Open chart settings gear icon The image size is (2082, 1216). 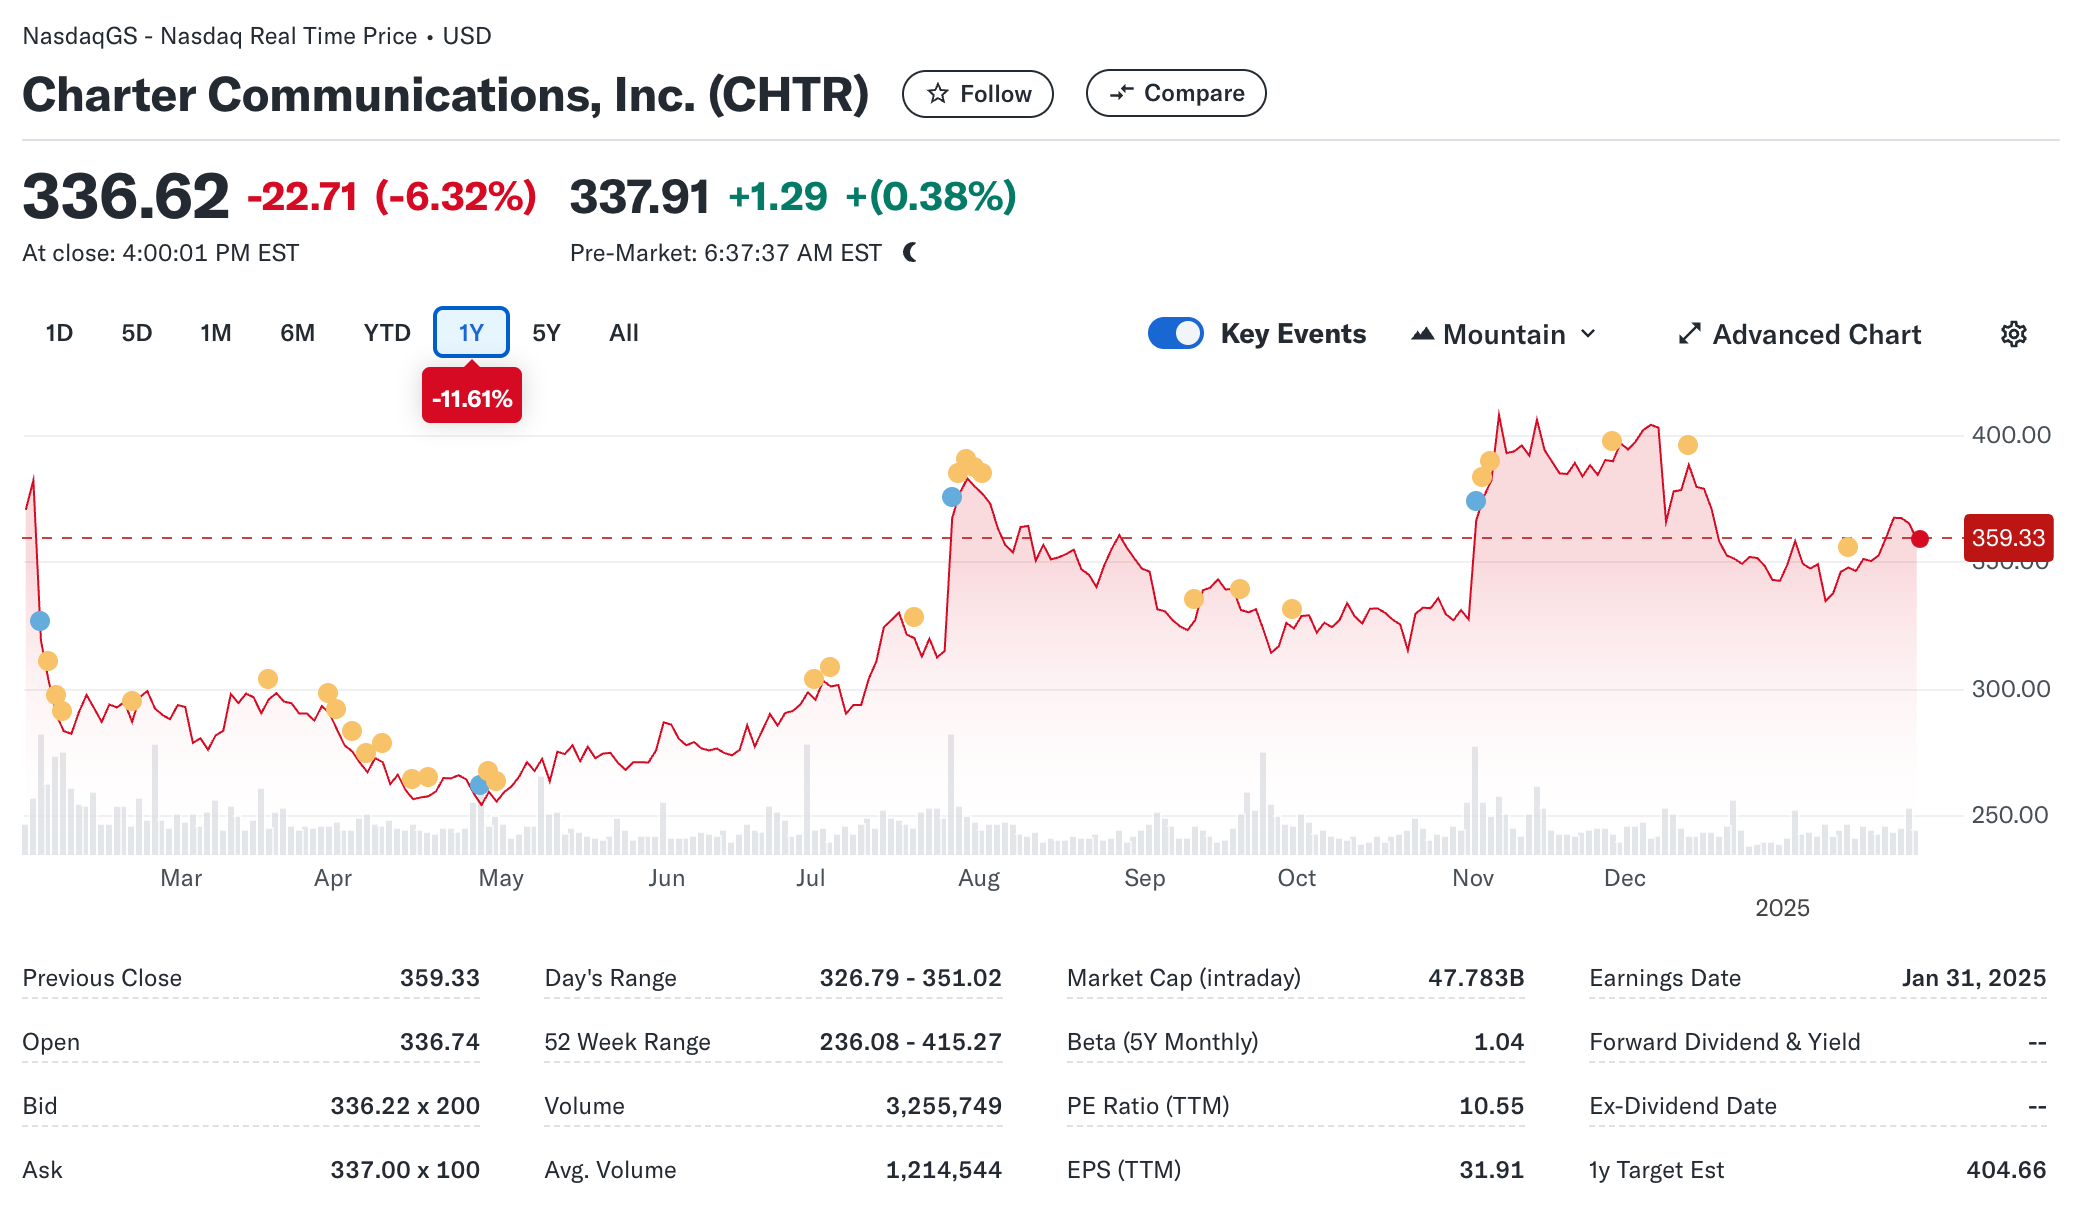pos(2013,334)
